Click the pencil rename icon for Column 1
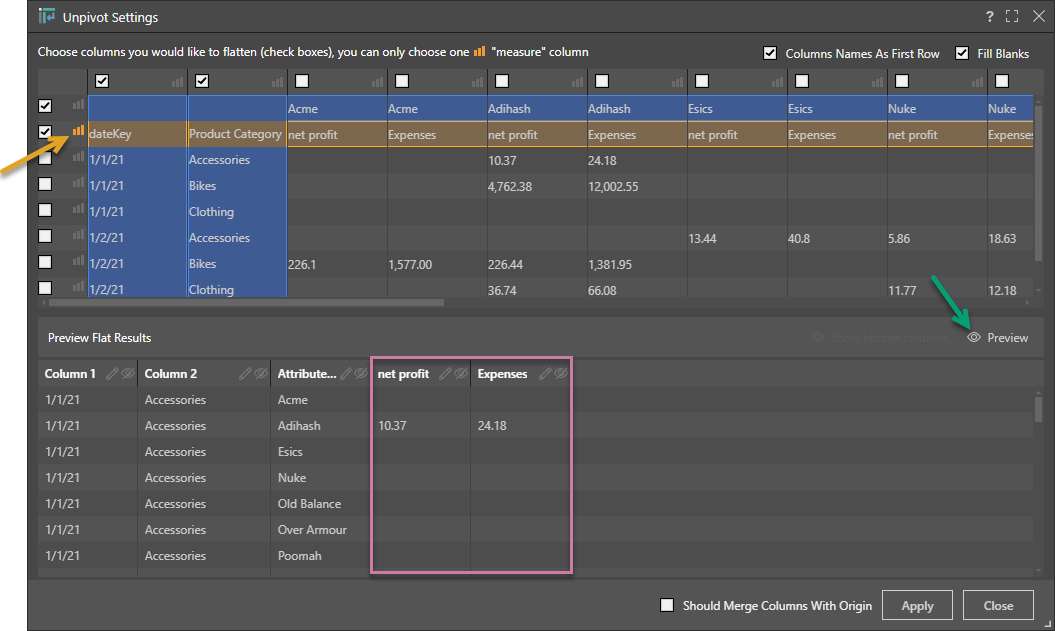The height and width of the screenshot is (631, 1055). [113, 374]
